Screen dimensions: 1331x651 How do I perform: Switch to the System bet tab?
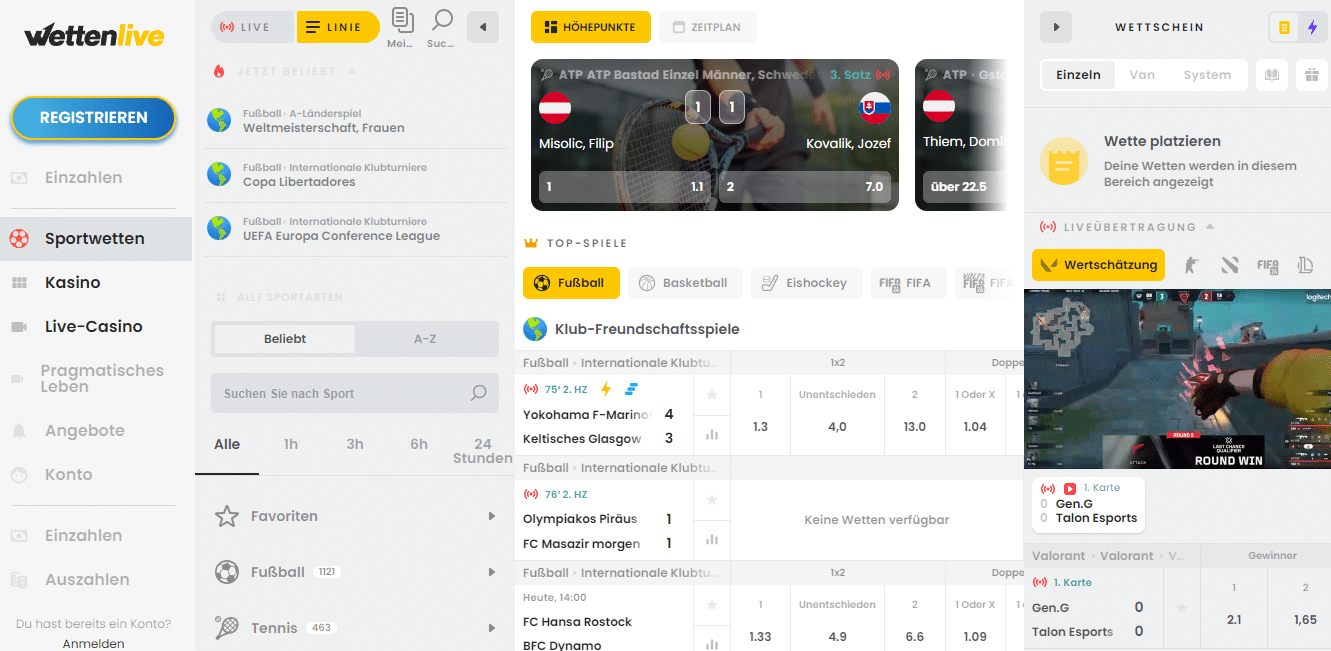[1207, 75]
